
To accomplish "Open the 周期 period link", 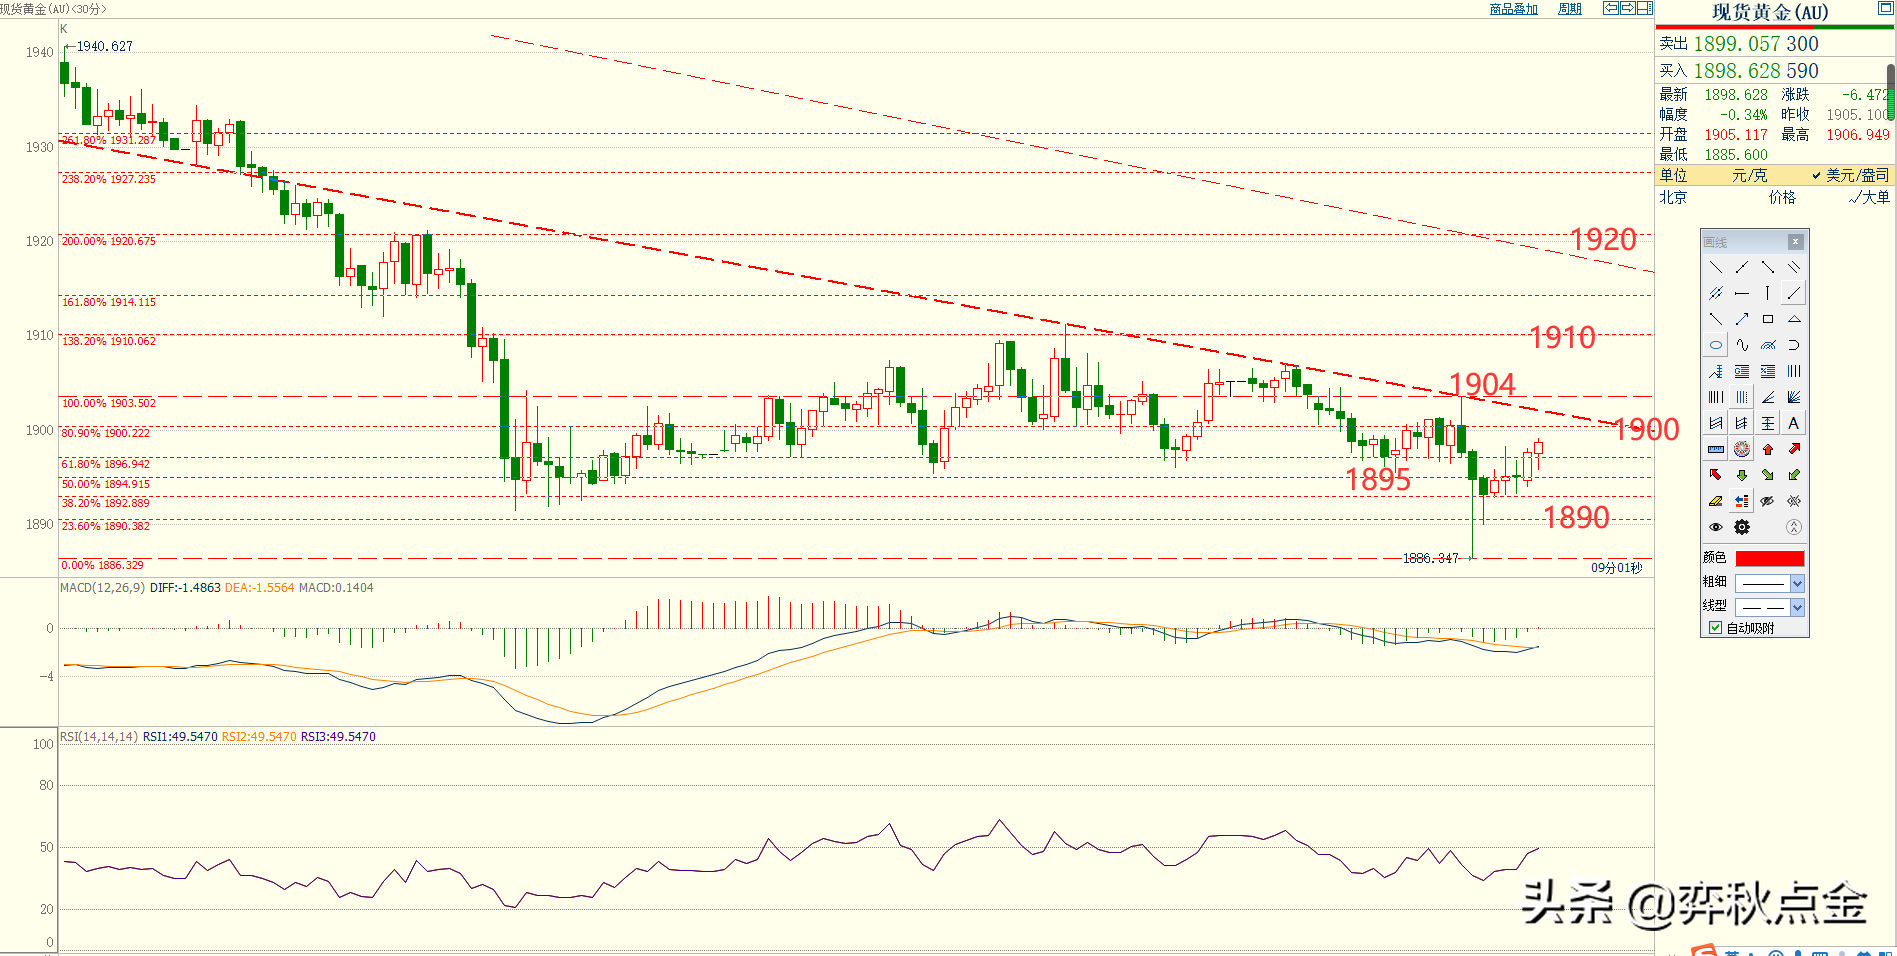I will coord(1570,9).
